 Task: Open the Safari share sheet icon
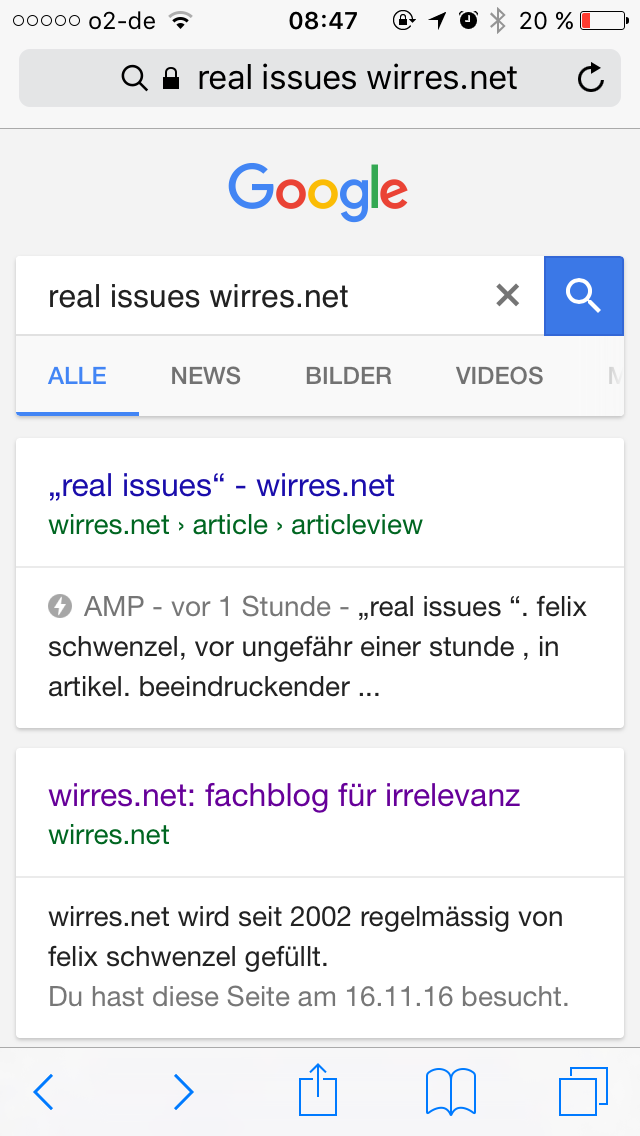click(x=318, y=1089)
